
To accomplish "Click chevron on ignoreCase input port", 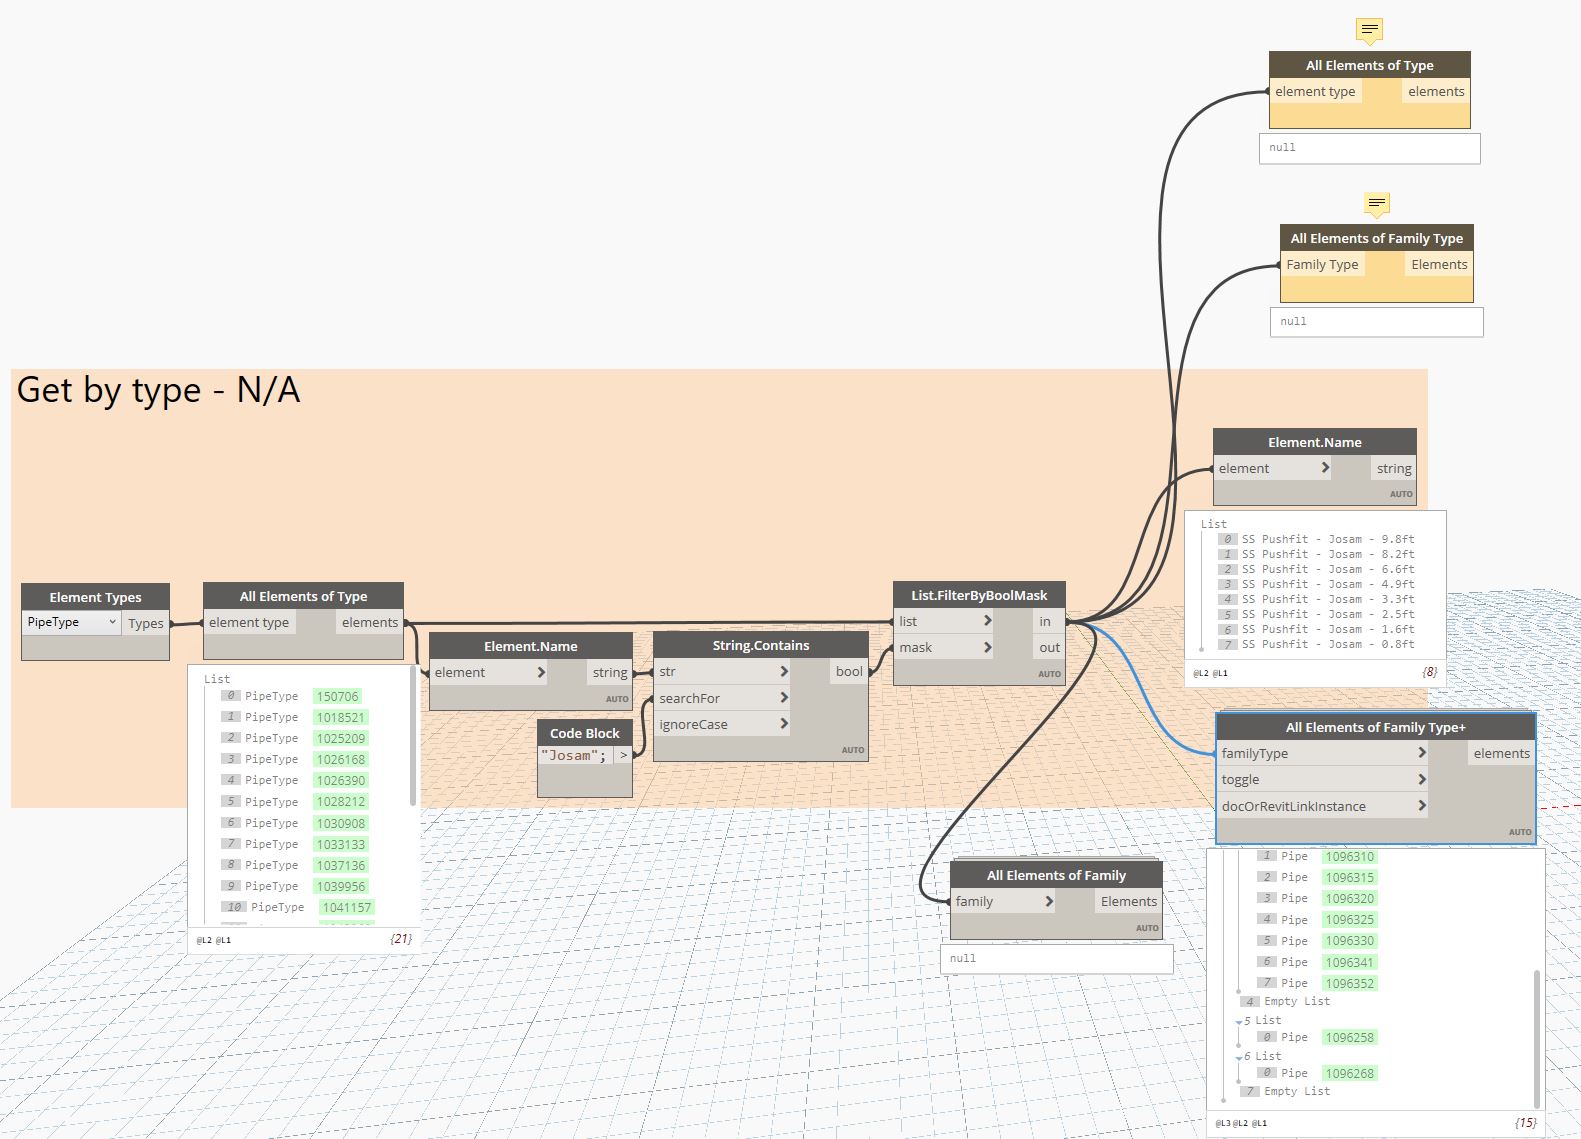I will click(784, 724).
